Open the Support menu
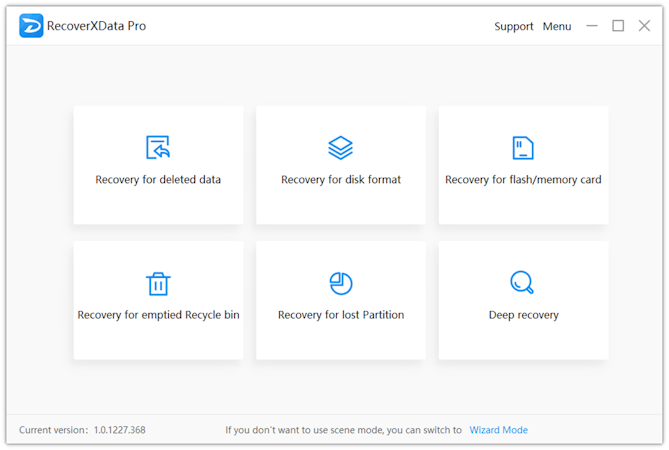The height and width of the screenshot is (450, 669). tap(514, 26)
